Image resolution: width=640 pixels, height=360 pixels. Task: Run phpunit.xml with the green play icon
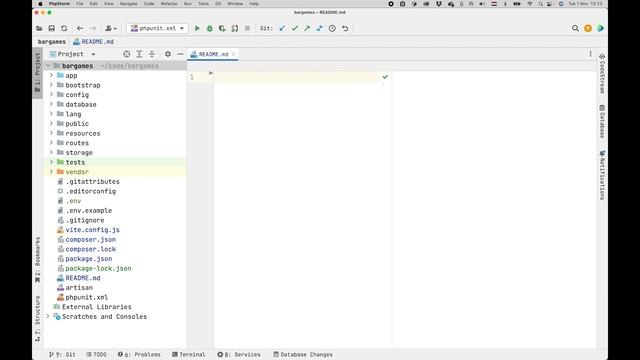pos(197,28)
